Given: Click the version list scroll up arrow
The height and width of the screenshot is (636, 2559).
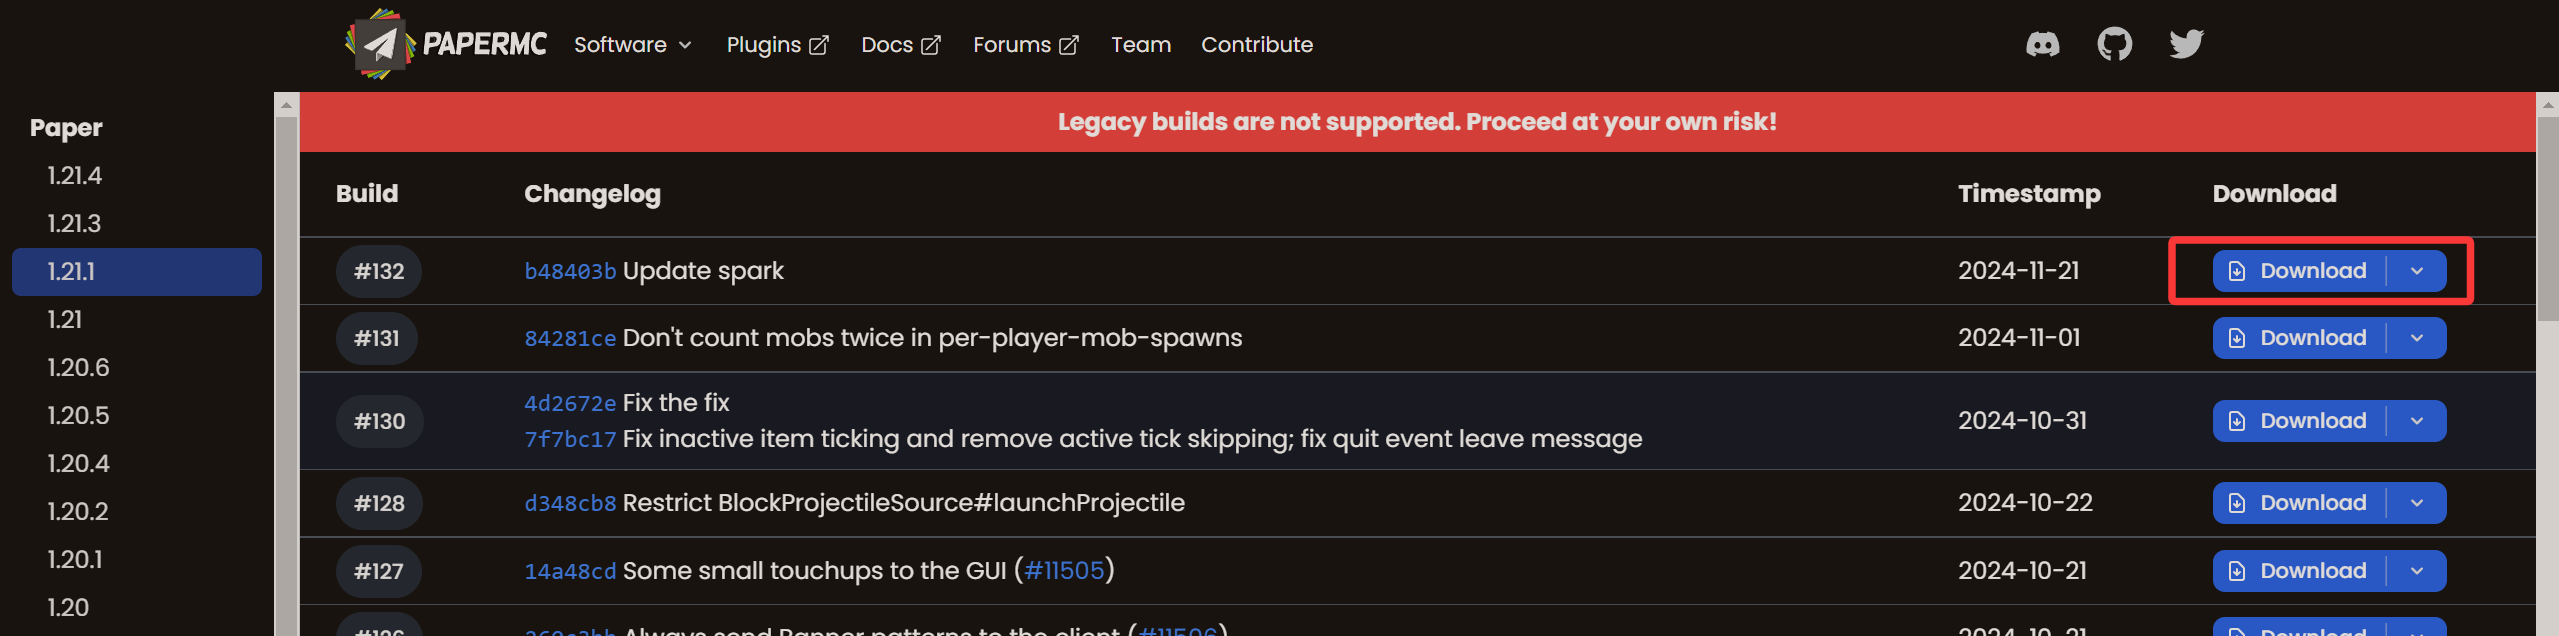Looking at the screenshot, I should (x=287, y=105).
